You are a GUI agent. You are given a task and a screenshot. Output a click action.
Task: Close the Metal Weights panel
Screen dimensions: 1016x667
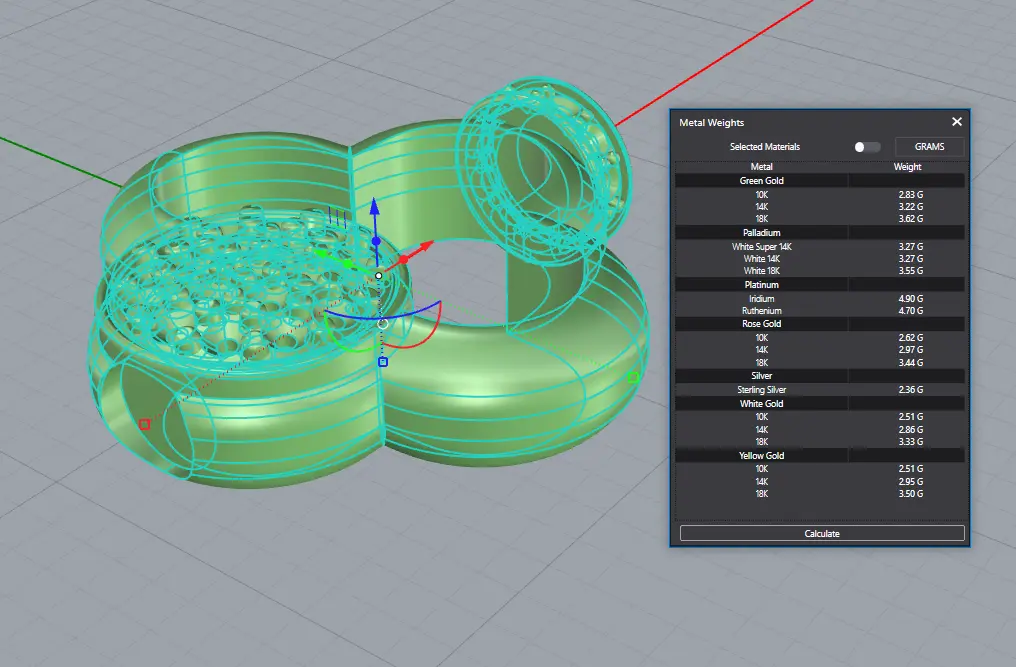click(x=956, y=122)
